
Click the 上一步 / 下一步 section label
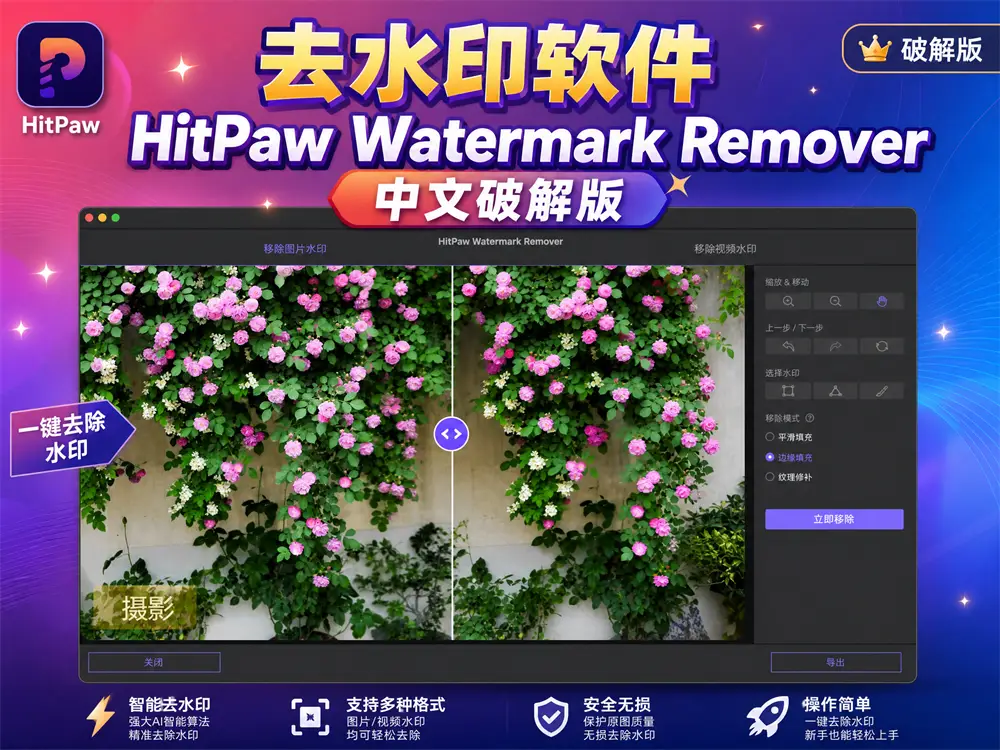pyautogui.click(x=794, y=328)
